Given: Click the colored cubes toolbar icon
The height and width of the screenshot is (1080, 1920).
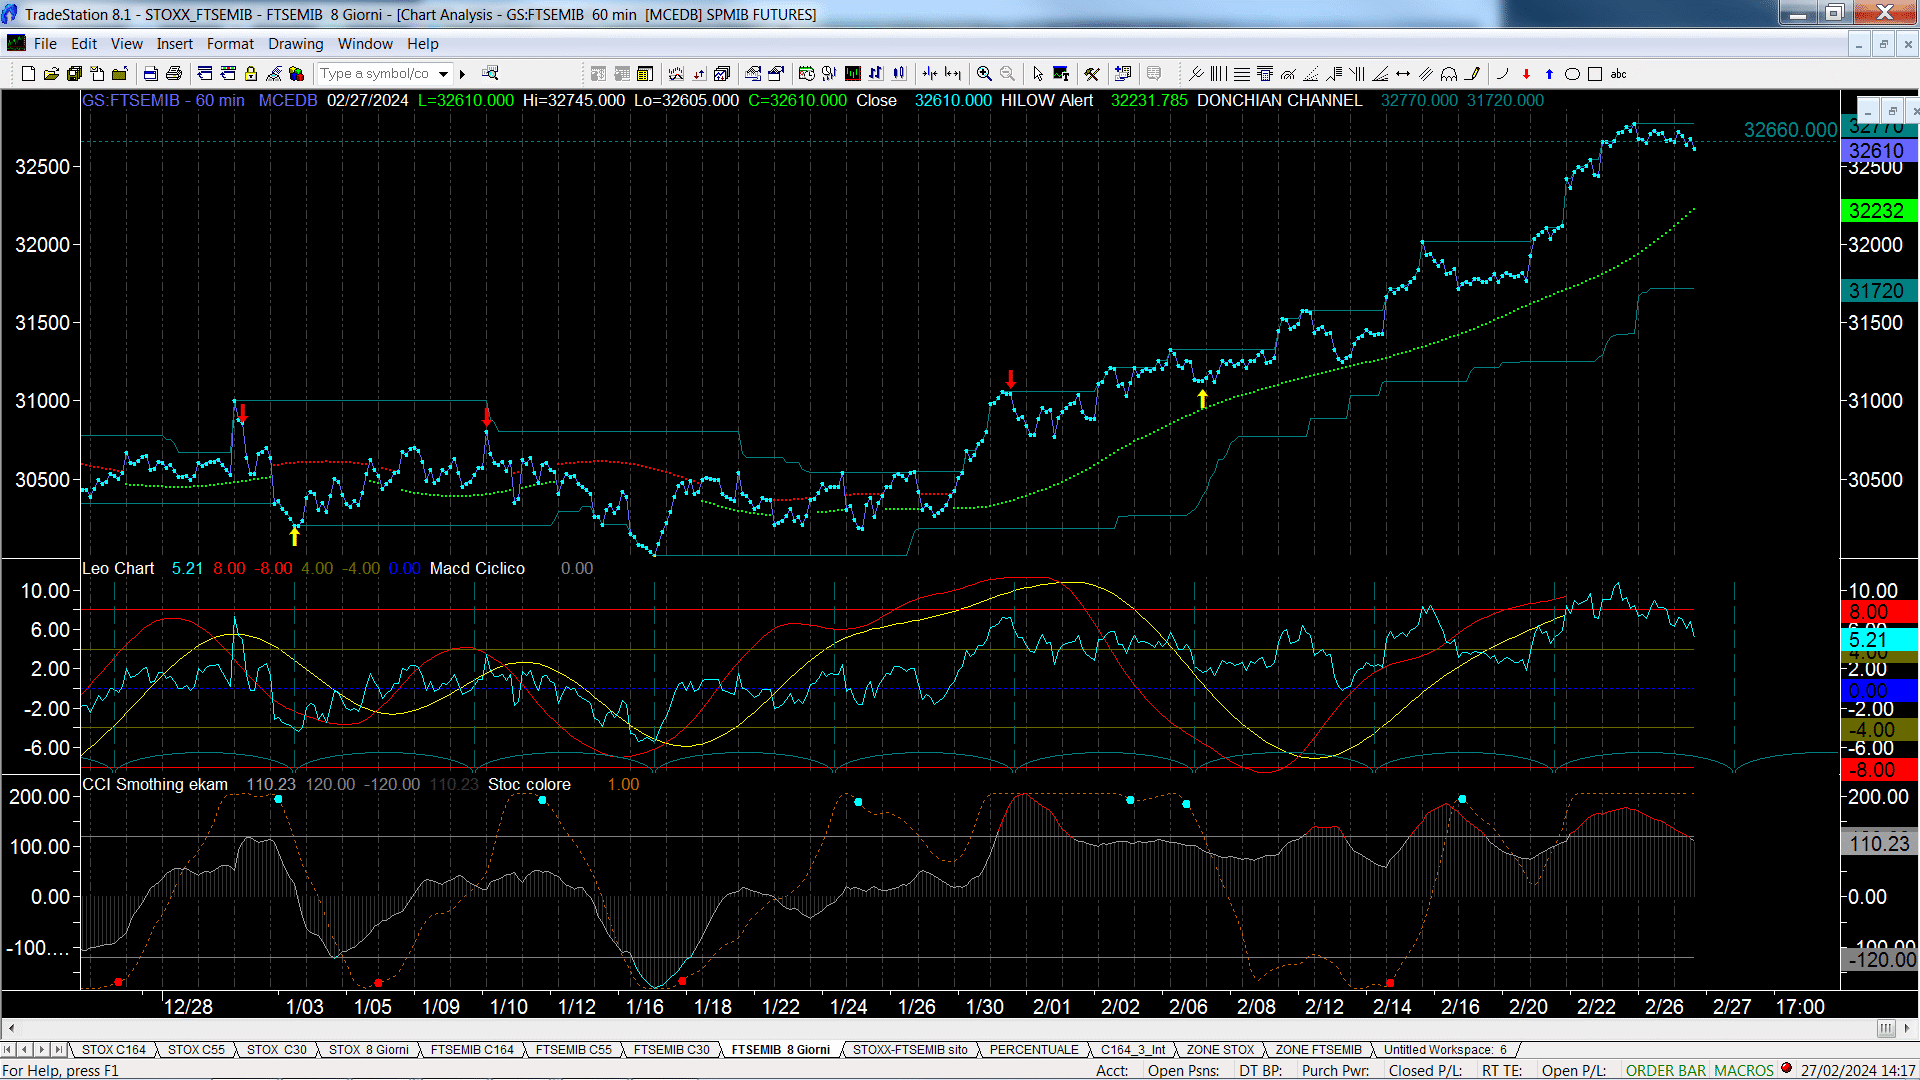Looking at the screenshot, I should point(296,74).
